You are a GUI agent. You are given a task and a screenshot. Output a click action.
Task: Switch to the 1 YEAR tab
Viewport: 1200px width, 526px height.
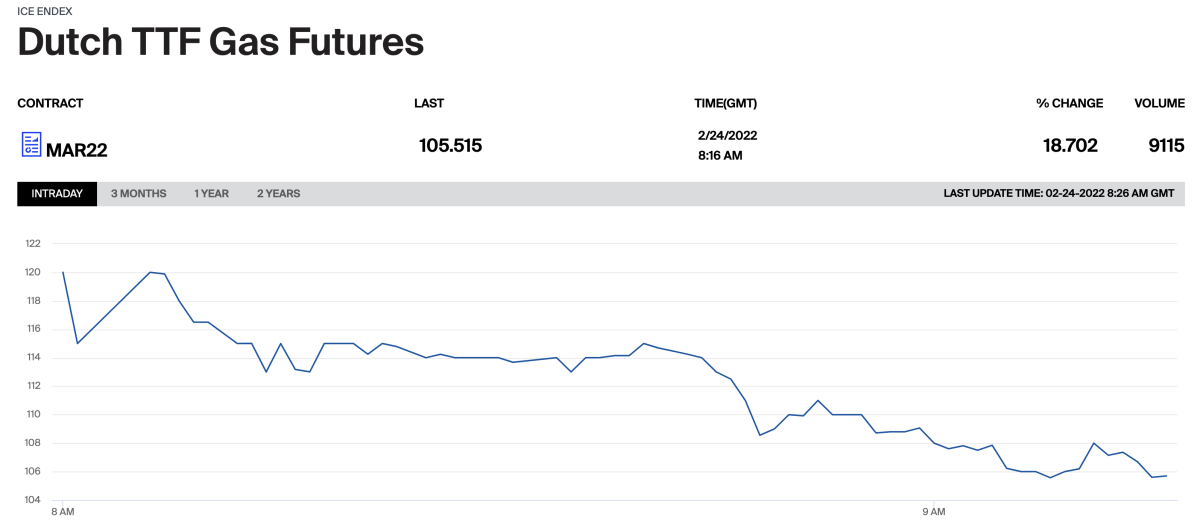(x=211, y=194)
